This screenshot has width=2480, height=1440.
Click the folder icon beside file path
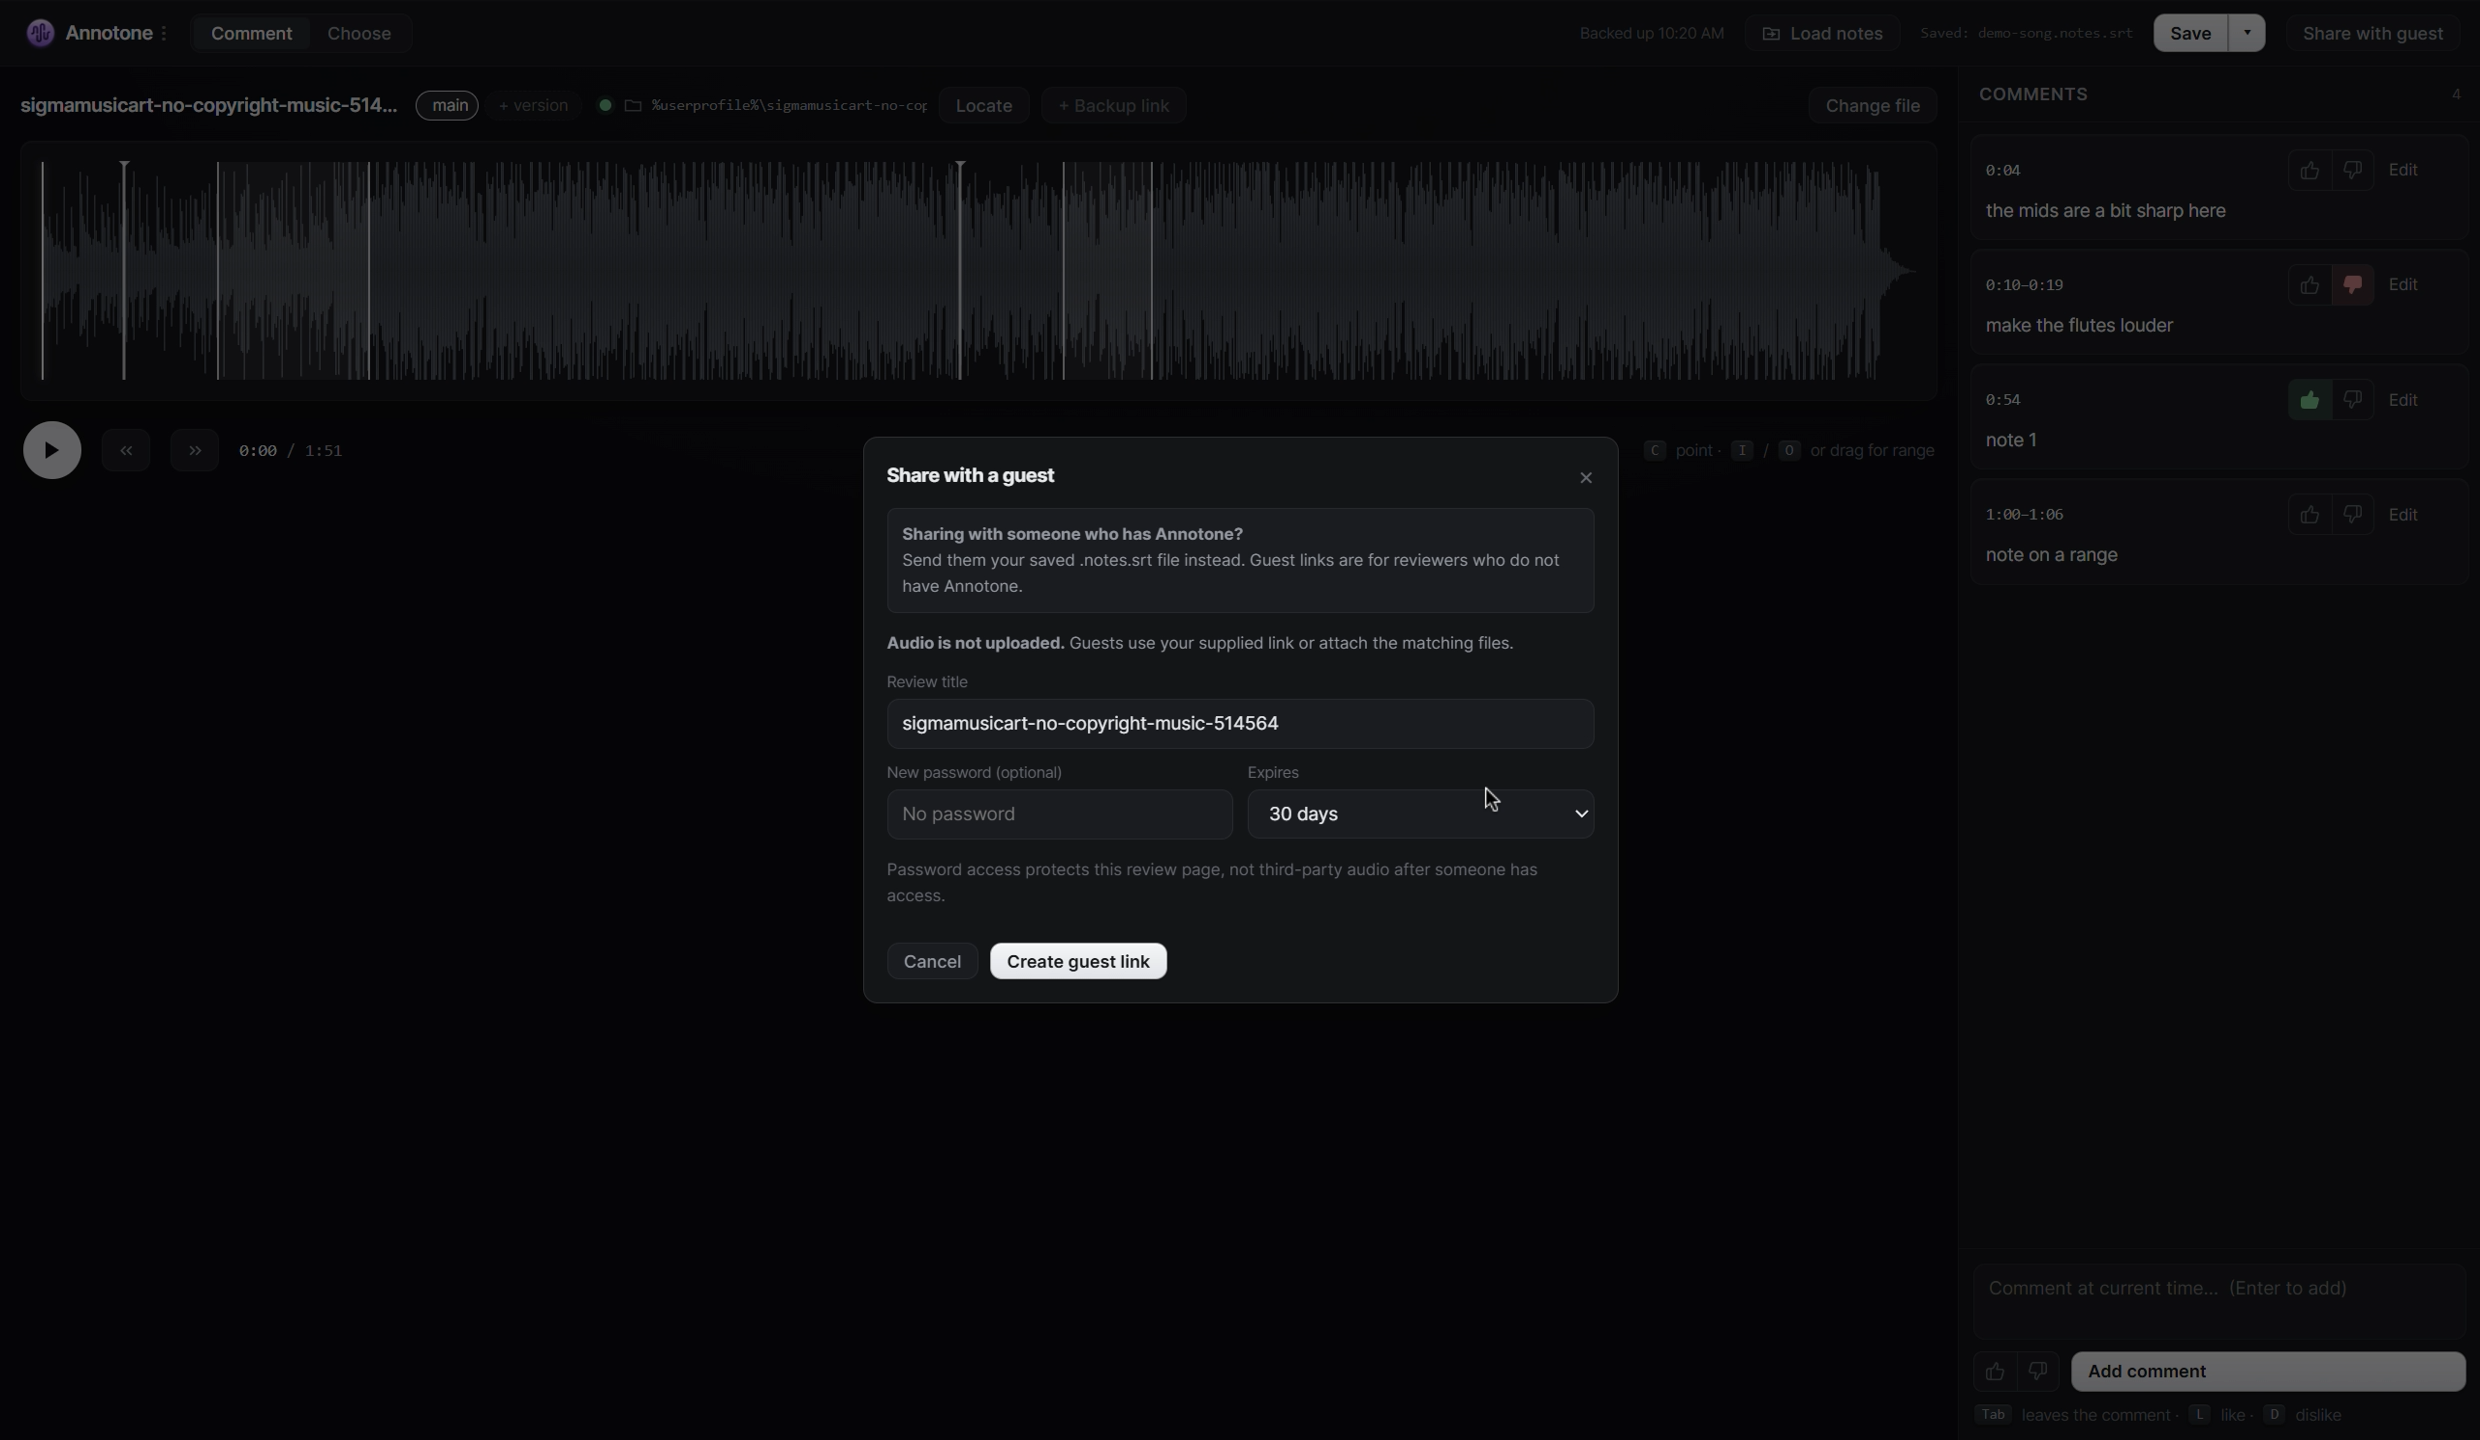click(633, 105)
